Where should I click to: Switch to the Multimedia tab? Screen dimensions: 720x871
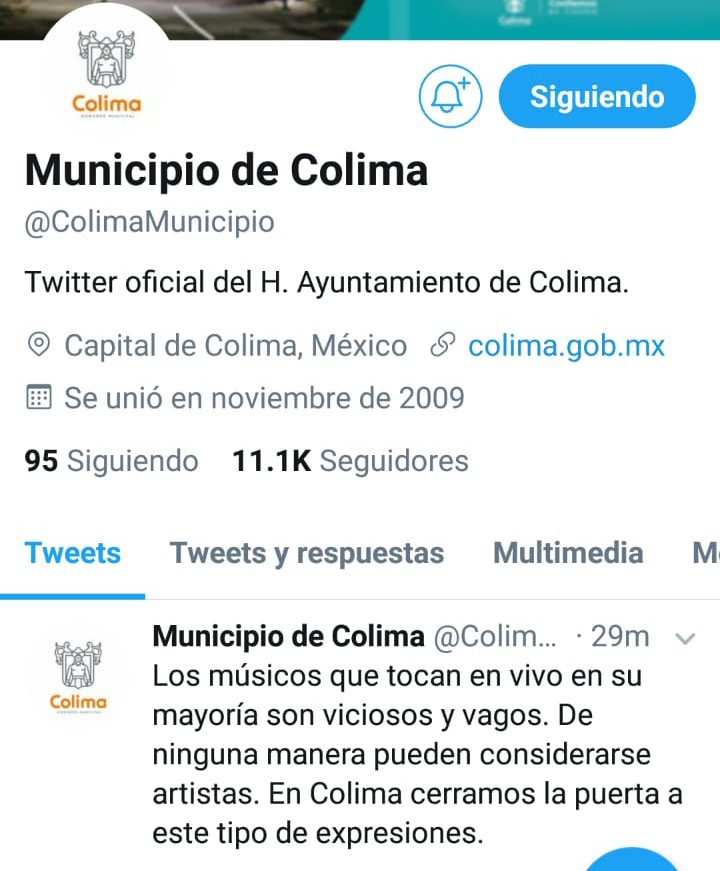coord(568,553)
